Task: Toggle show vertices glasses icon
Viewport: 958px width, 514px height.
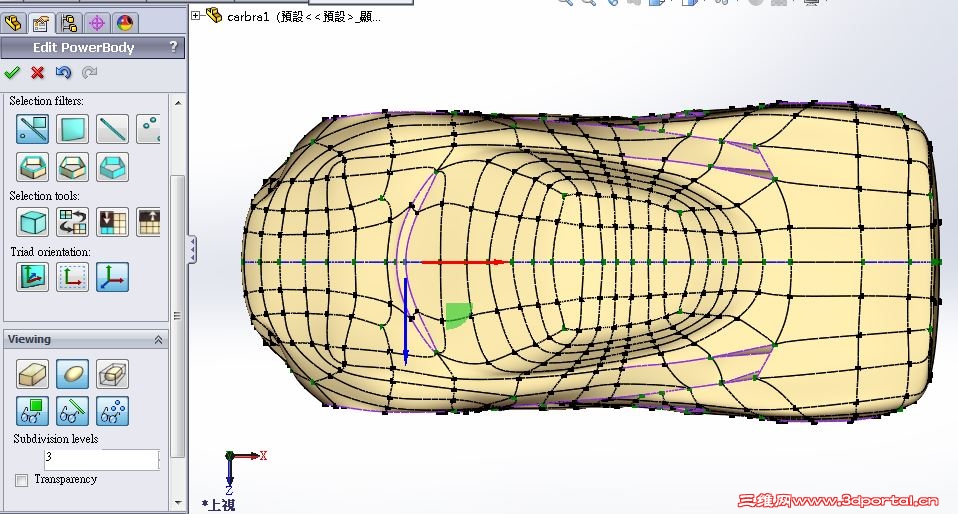Action: coord(112,411)
